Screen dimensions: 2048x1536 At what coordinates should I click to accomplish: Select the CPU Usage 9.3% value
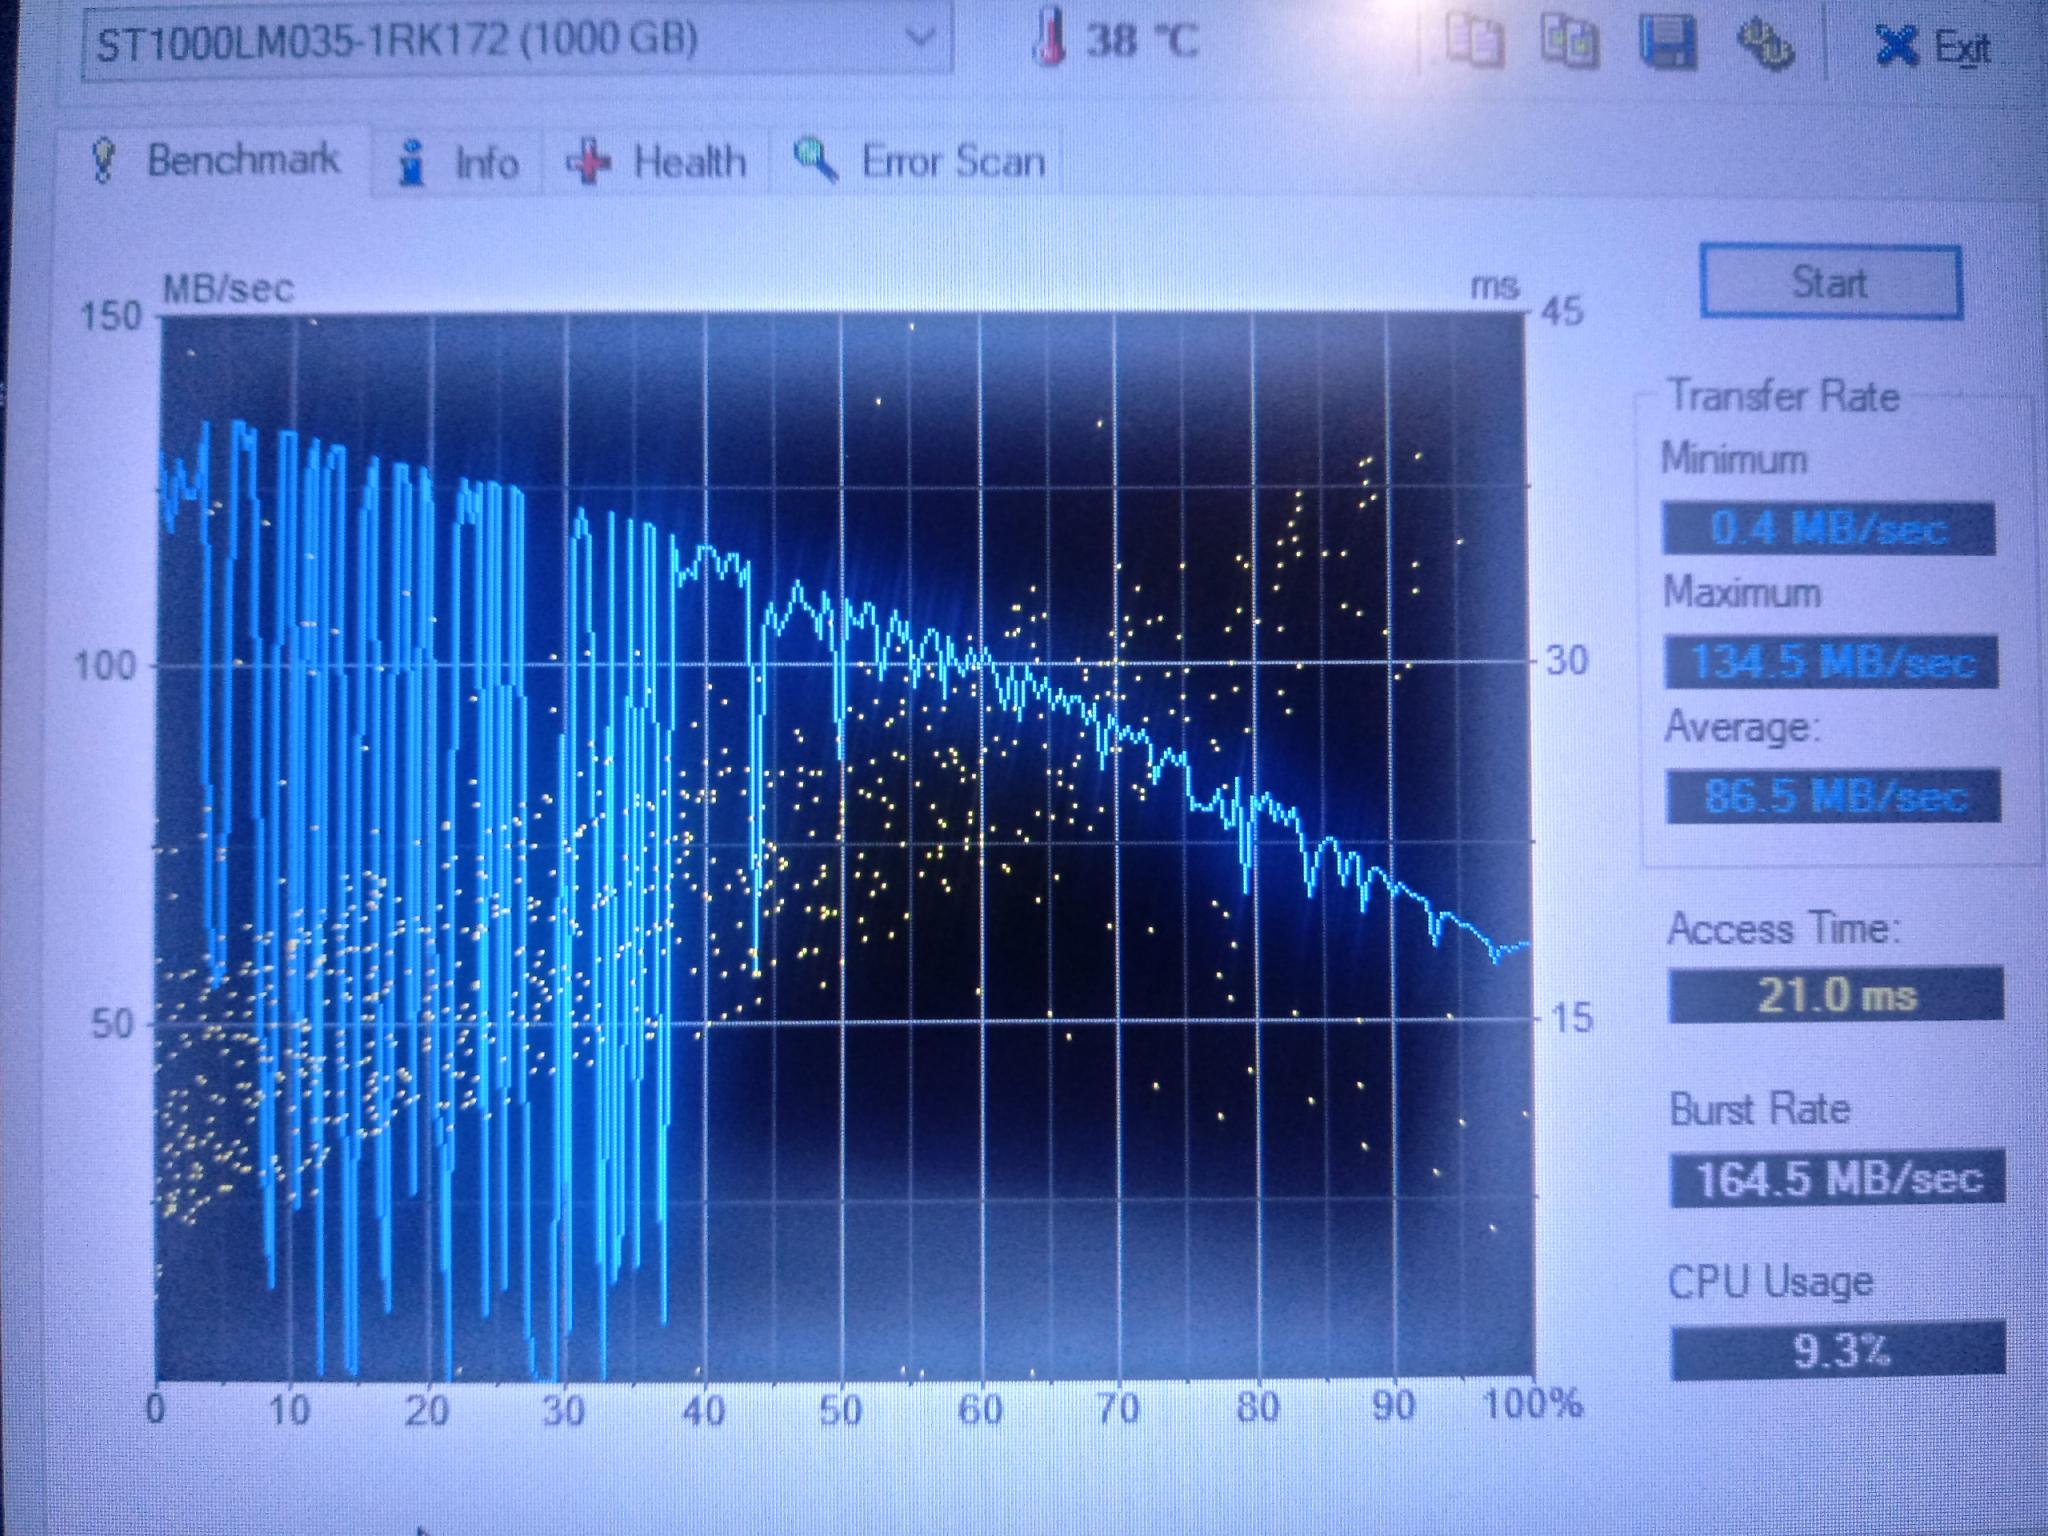coord(1838,1351)
